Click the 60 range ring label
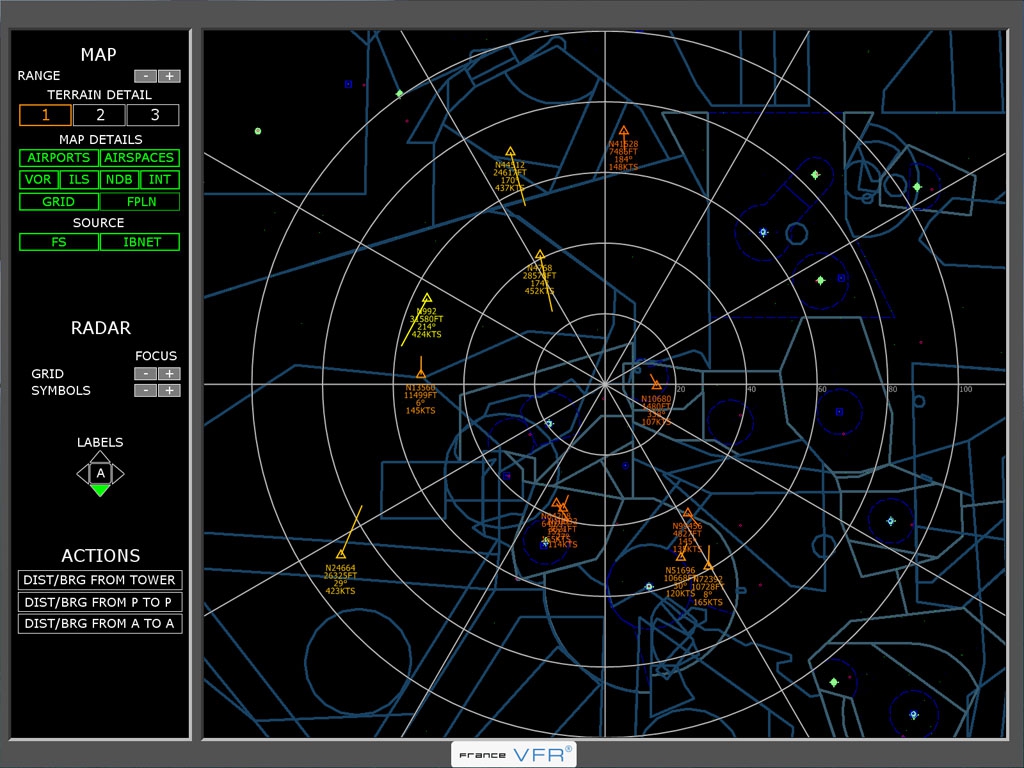 (822, 389)
